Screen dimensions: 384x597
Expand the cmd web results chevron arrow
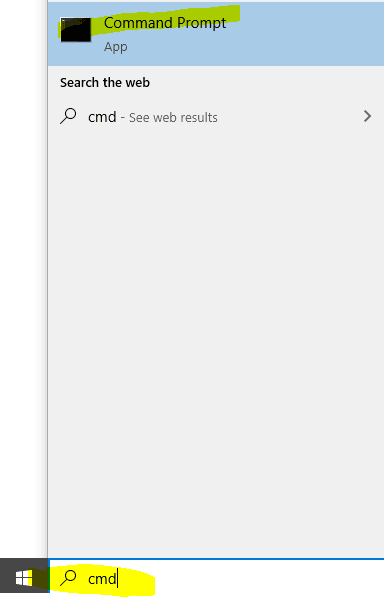tap(367, 116)
